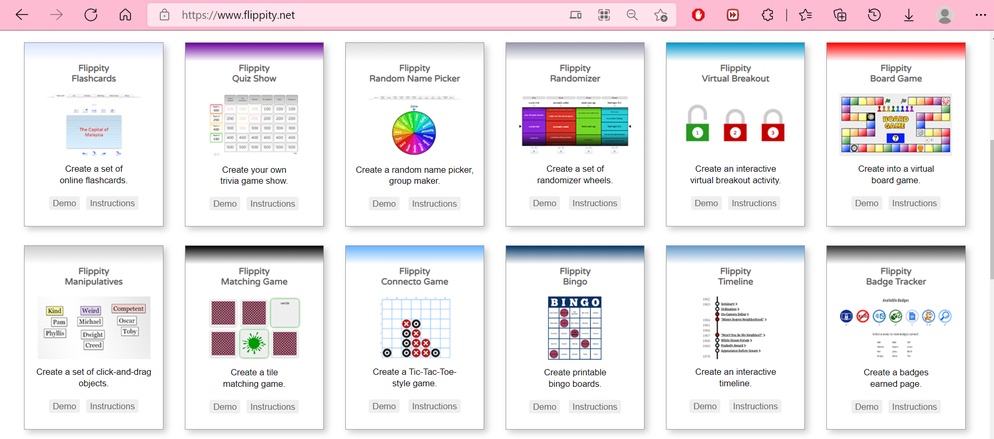Viewport: 994px width, 439px height.
Task: Open the browser home page
Action: click(x=126, y=15)
